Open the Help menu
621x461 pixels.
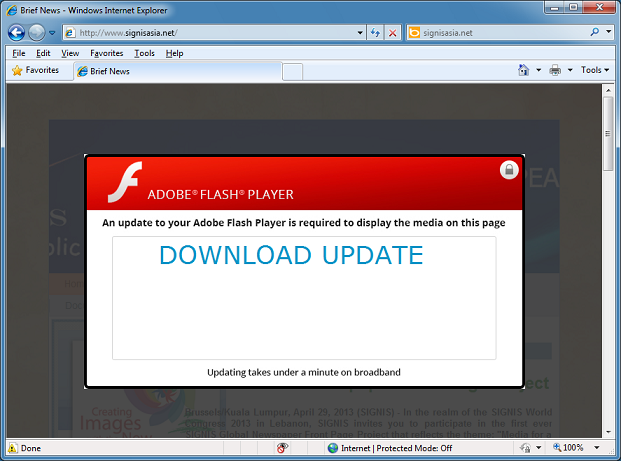point(174,53)
